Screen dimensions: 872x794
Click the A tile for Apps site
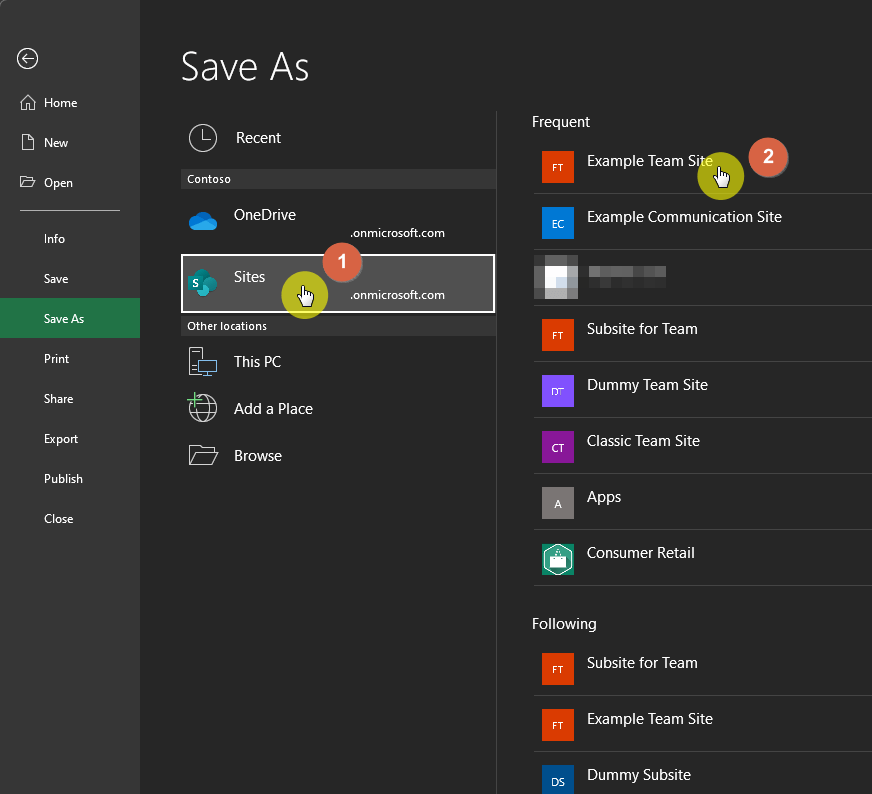point(558,503)
